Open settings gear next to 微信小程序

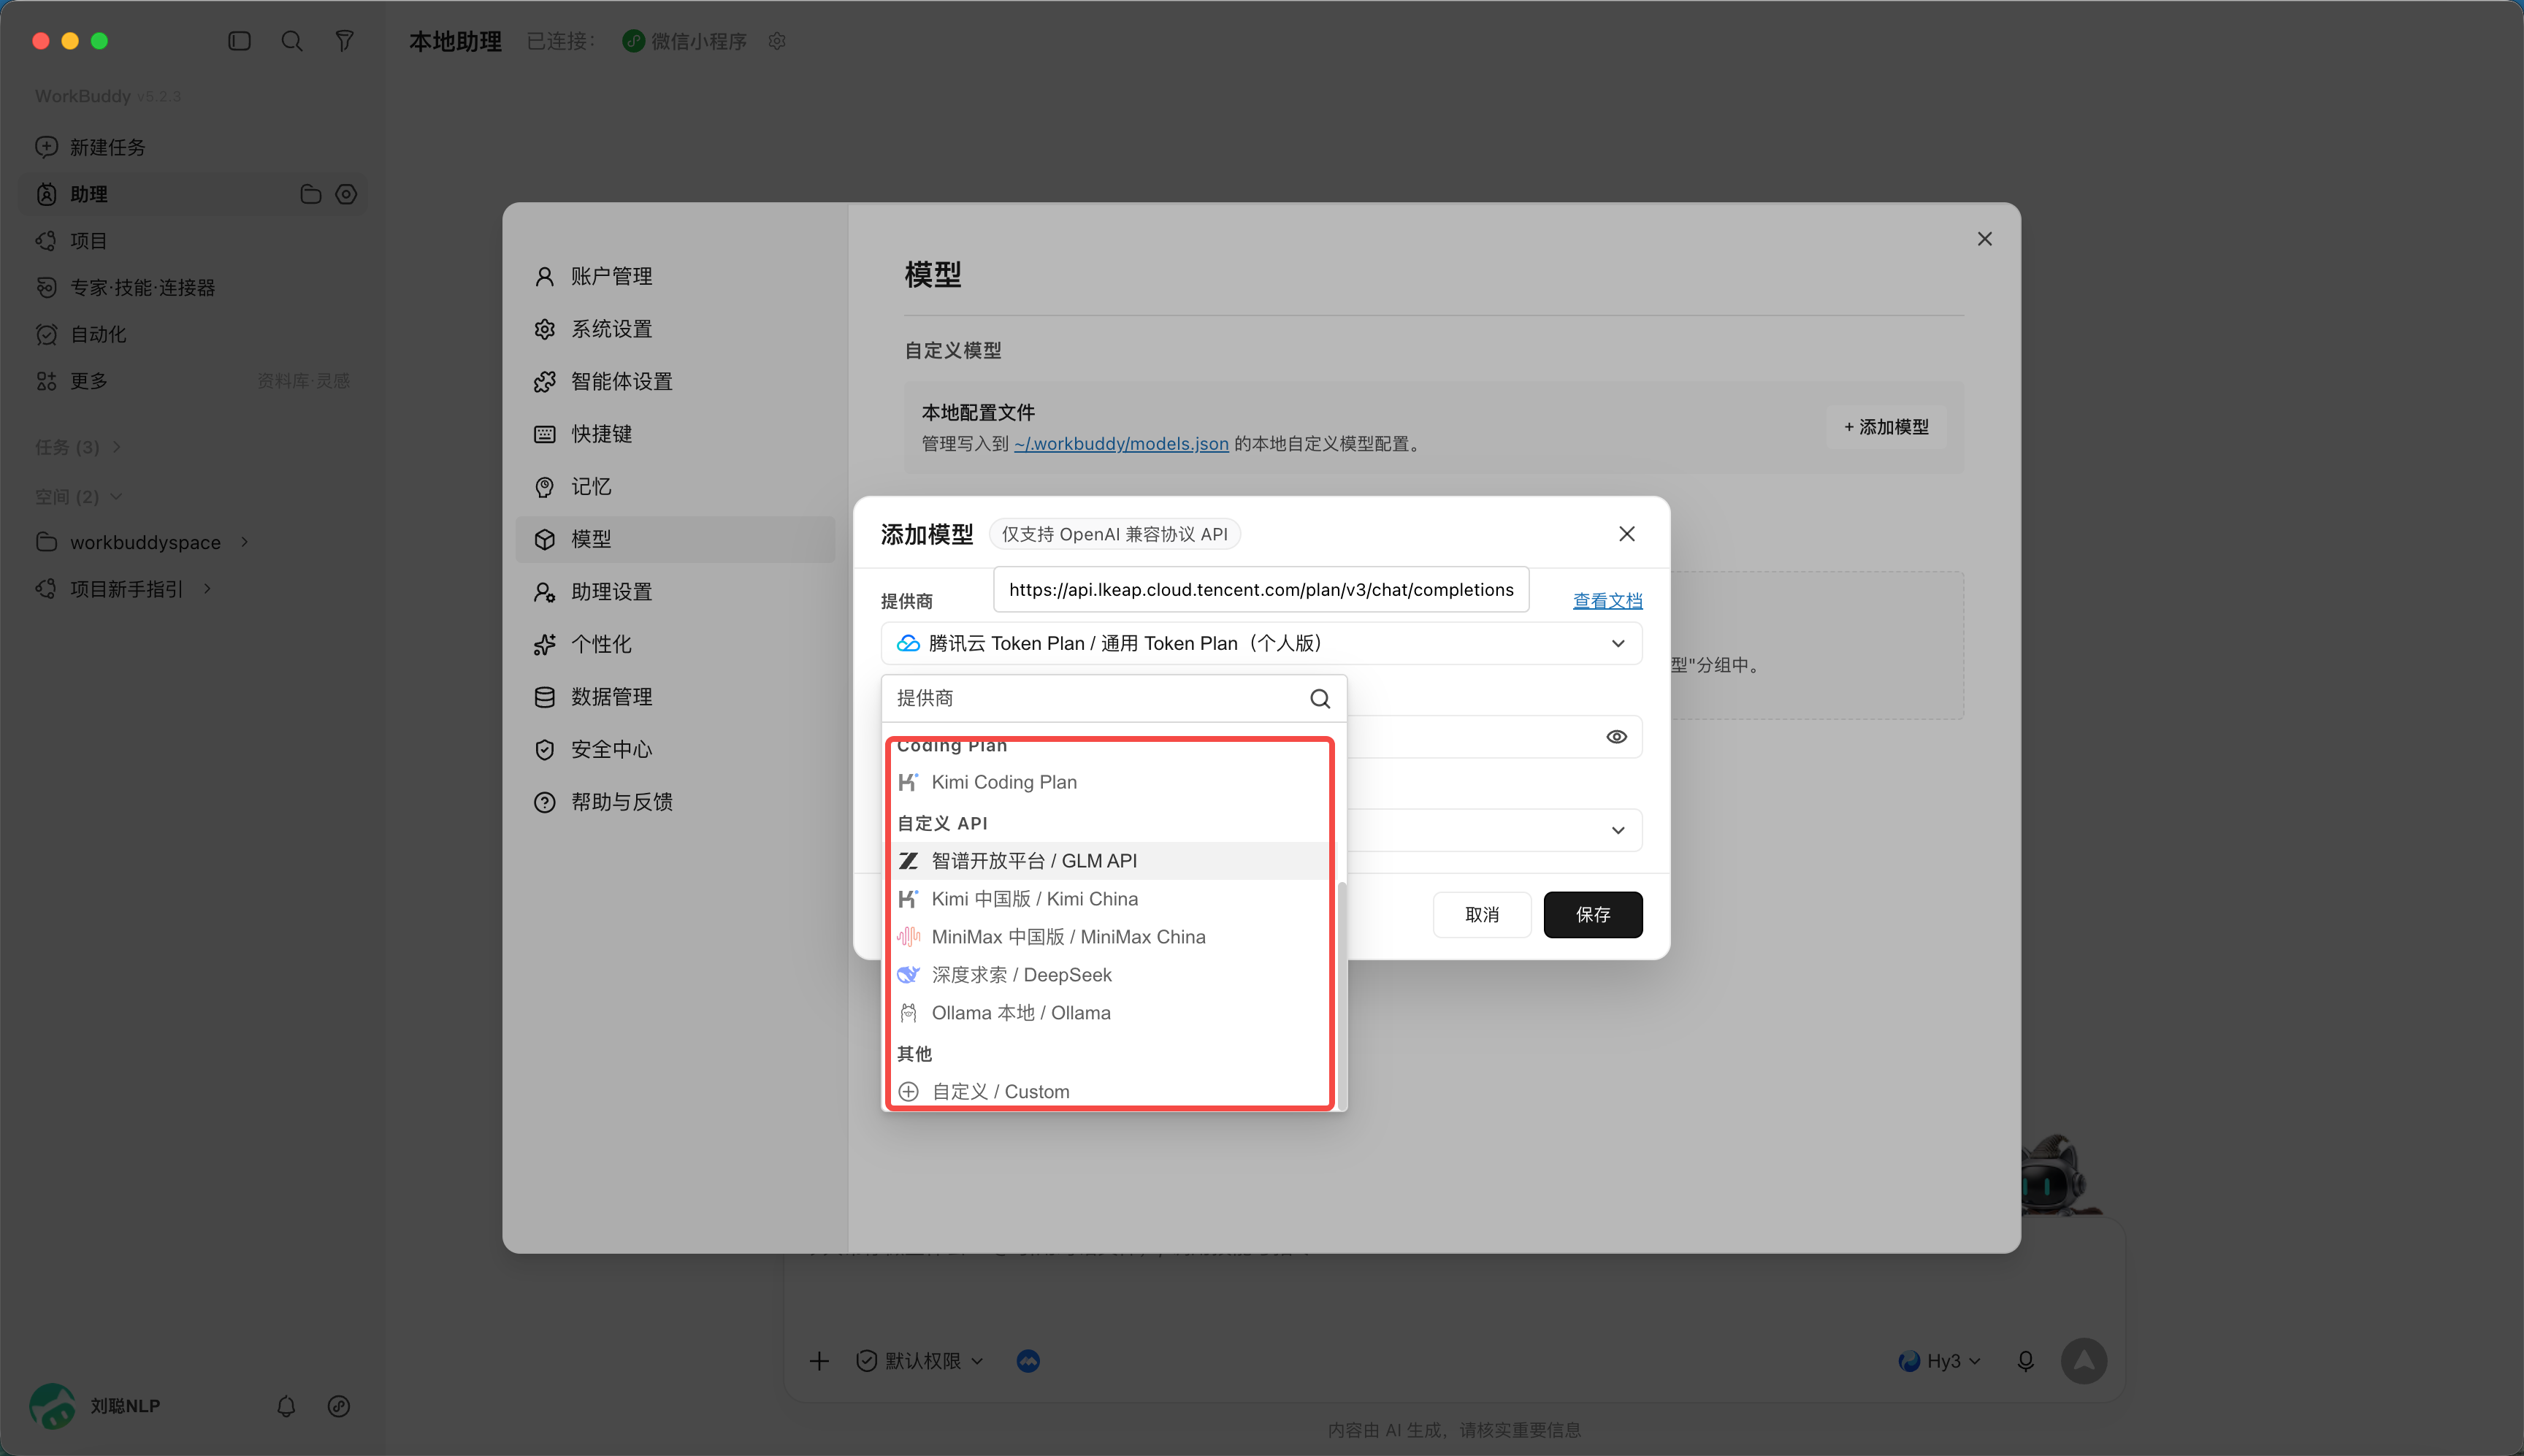777,41
